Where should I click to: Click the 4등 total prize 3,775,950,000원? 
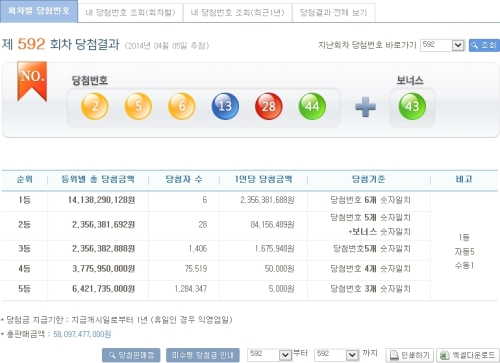pyautogui.click(x=103, y=269)
